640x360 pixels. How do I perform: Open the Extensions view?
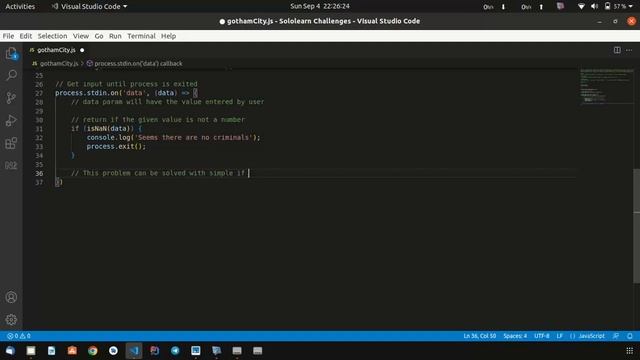(x=11, y=143)
